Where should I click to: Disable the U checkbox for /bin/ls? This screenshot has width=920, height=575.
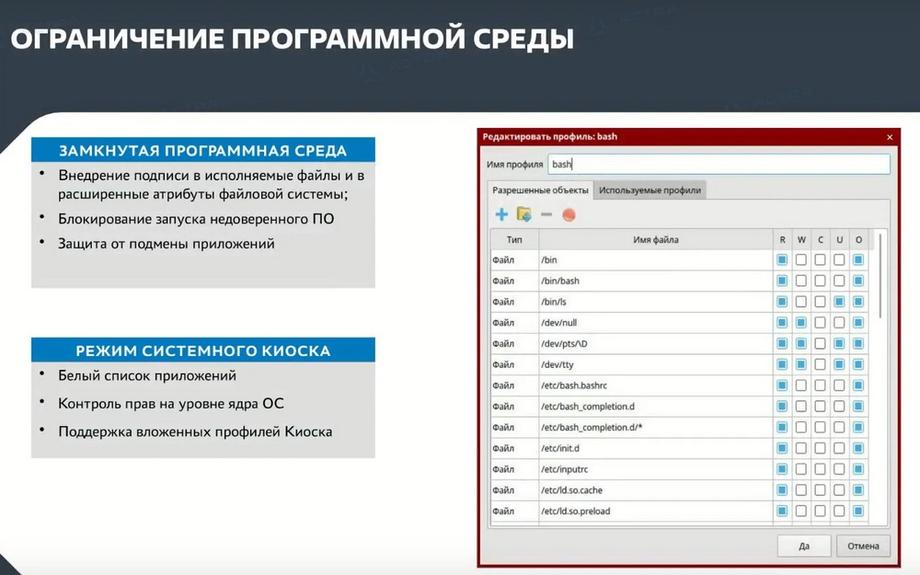point(839,302)
